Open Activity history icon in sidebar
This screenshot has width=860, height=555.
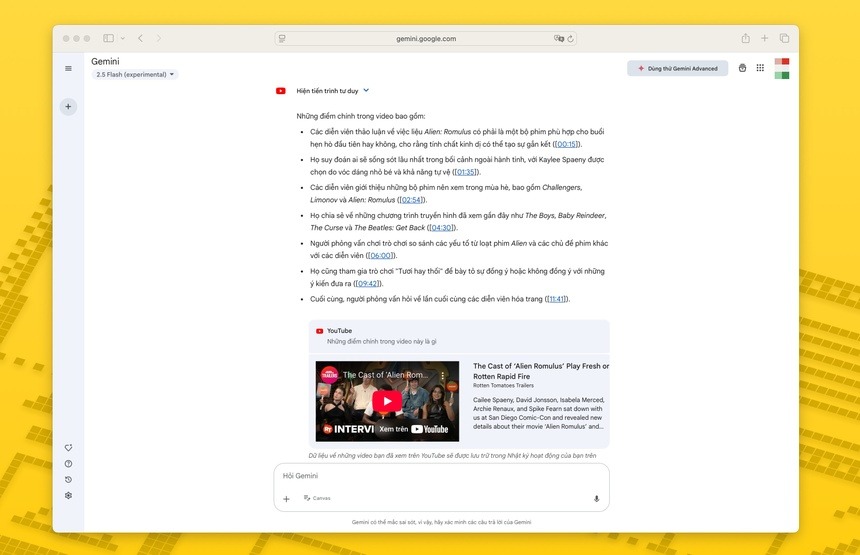click(68, 480)
